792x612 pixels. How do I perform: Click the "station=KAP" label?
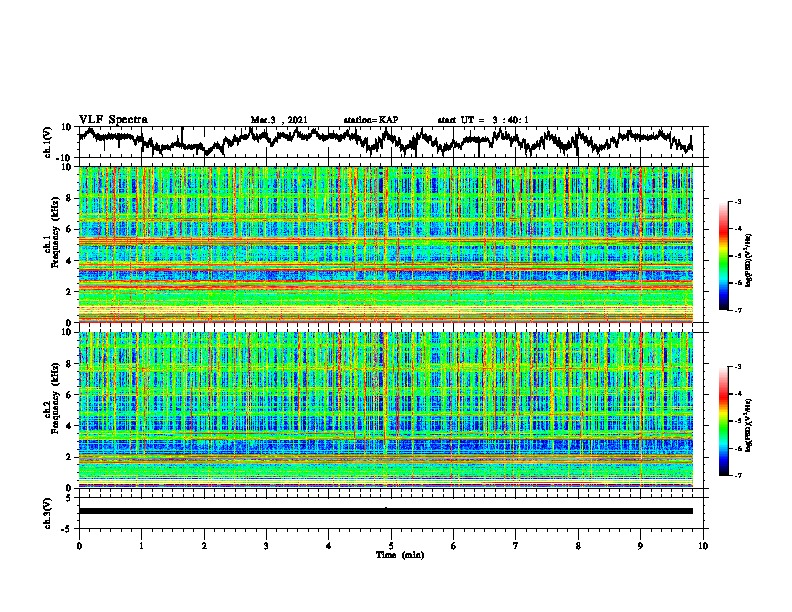pyautogui.click(x=371, y=120)
